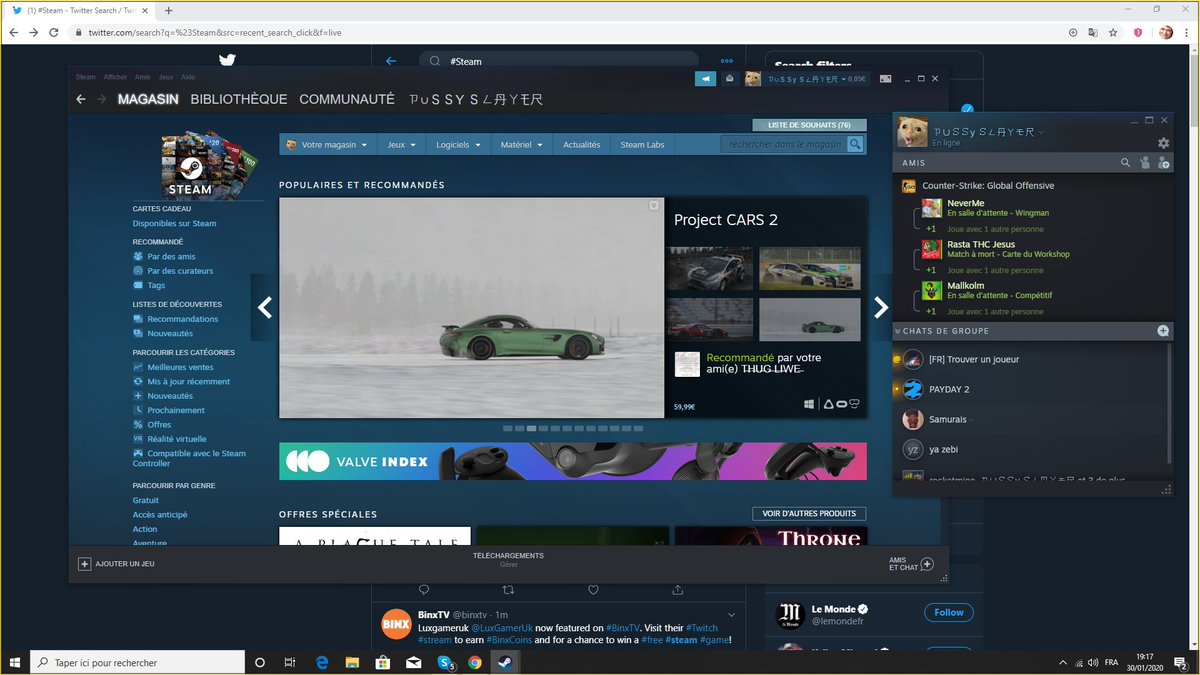Click the Counter-Strike game icon in friends list
Screen dimensions: 1200x675
click(x=909, y=186)
